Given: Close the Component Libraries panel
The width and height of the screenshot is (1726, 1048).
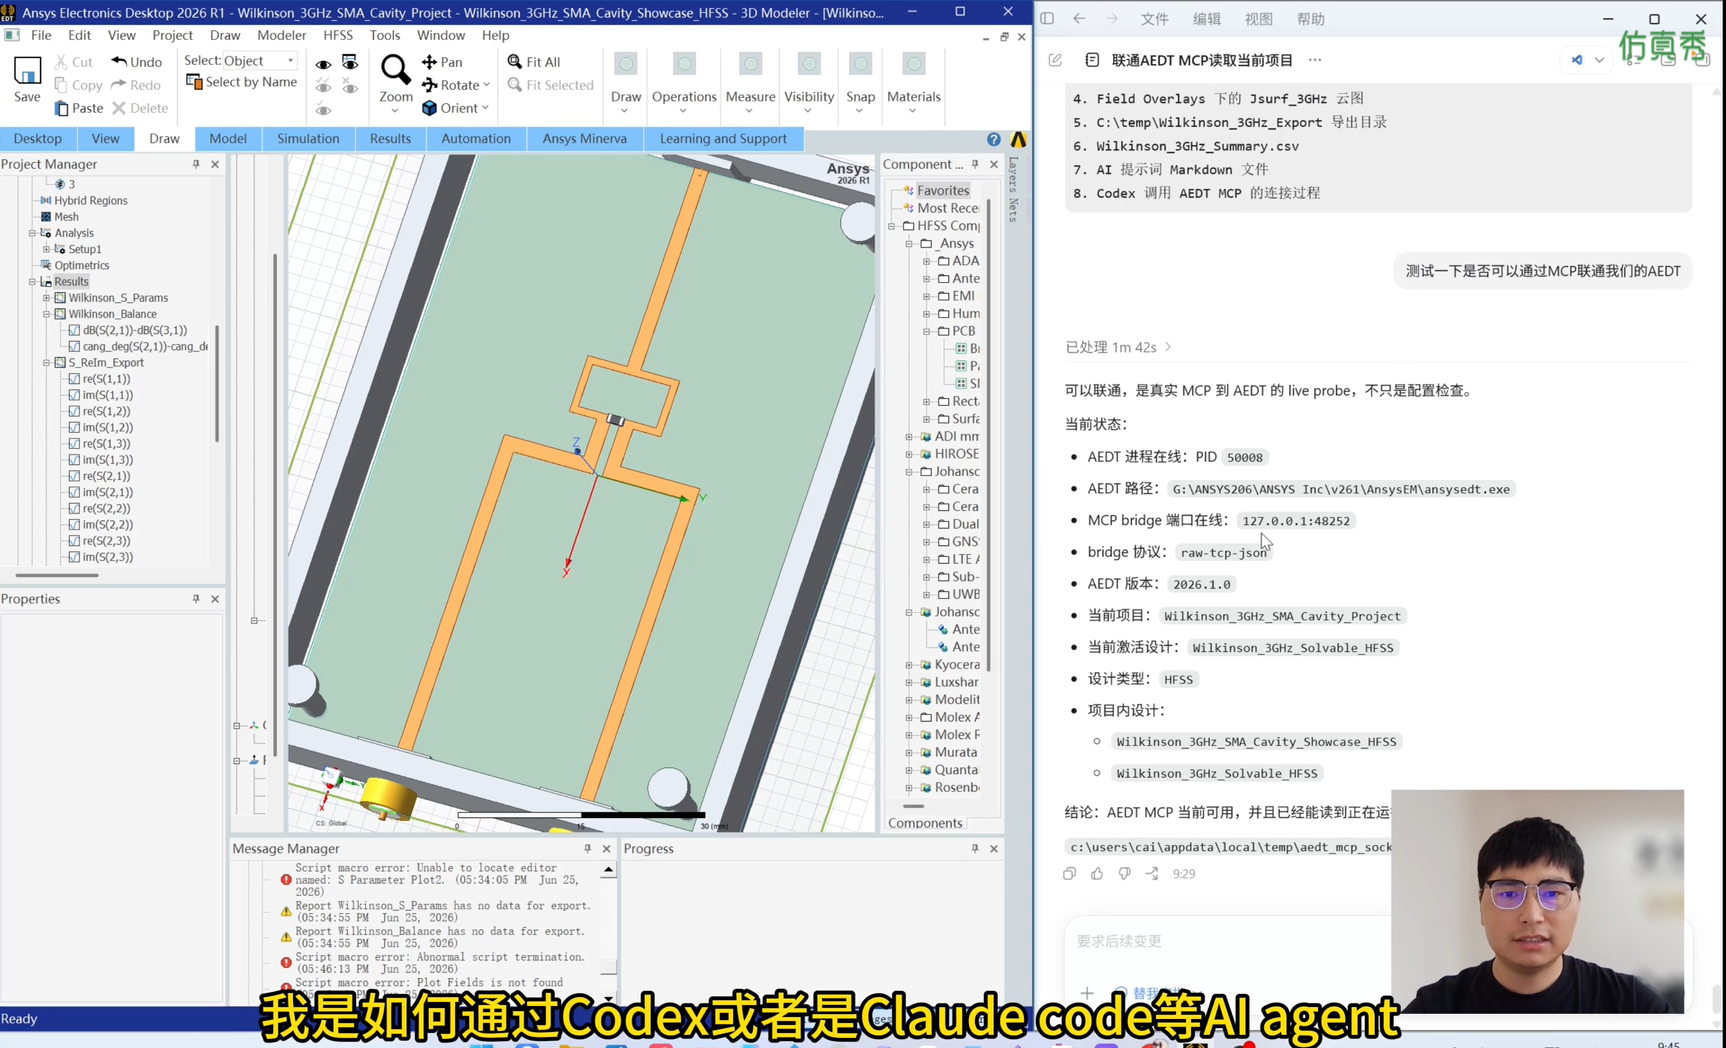Looking at the screenshot, I should point(994,164).
